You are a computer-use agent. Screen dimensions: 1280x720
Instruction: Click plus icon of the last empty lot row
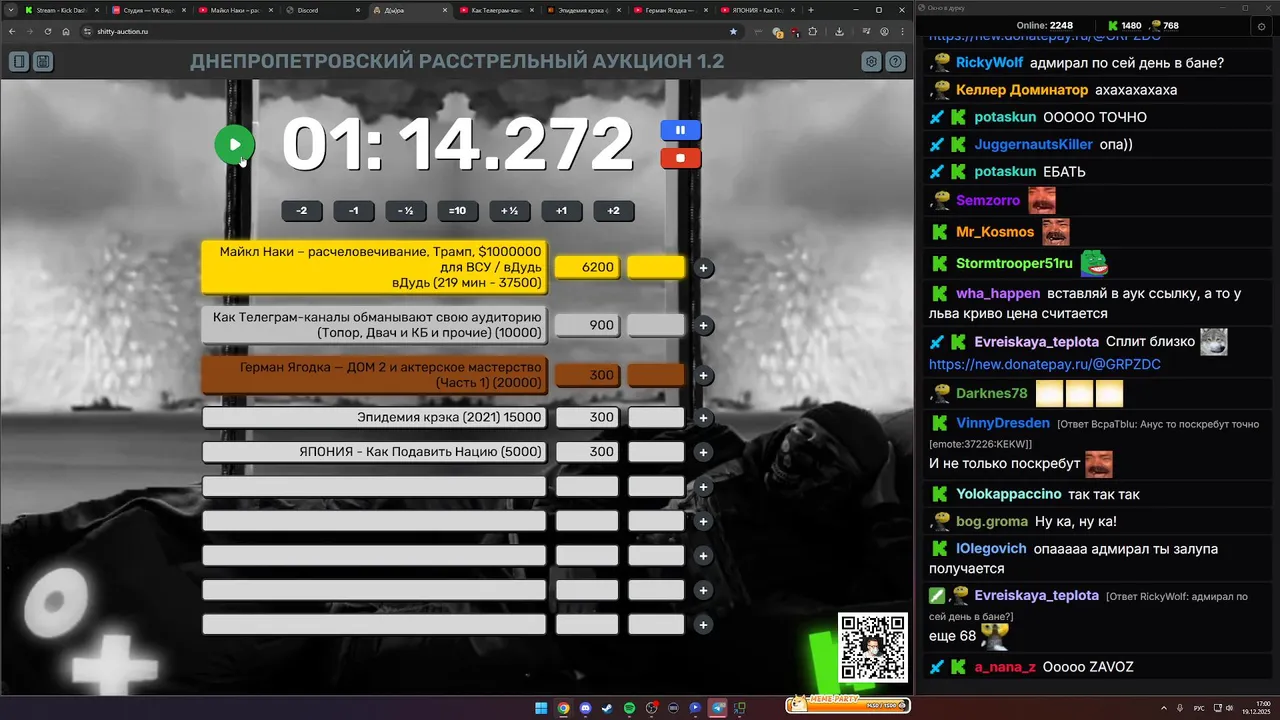(x=703, y=625)
